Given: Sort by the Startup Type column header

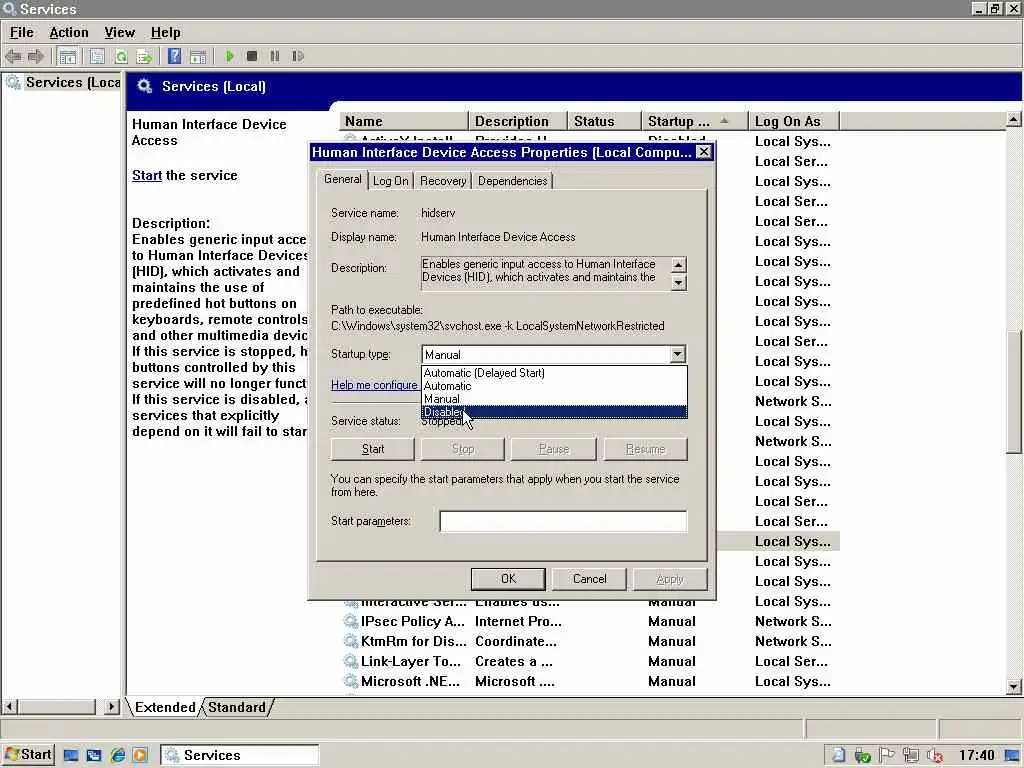Looking at the screenshot, I should coord(694,121).
